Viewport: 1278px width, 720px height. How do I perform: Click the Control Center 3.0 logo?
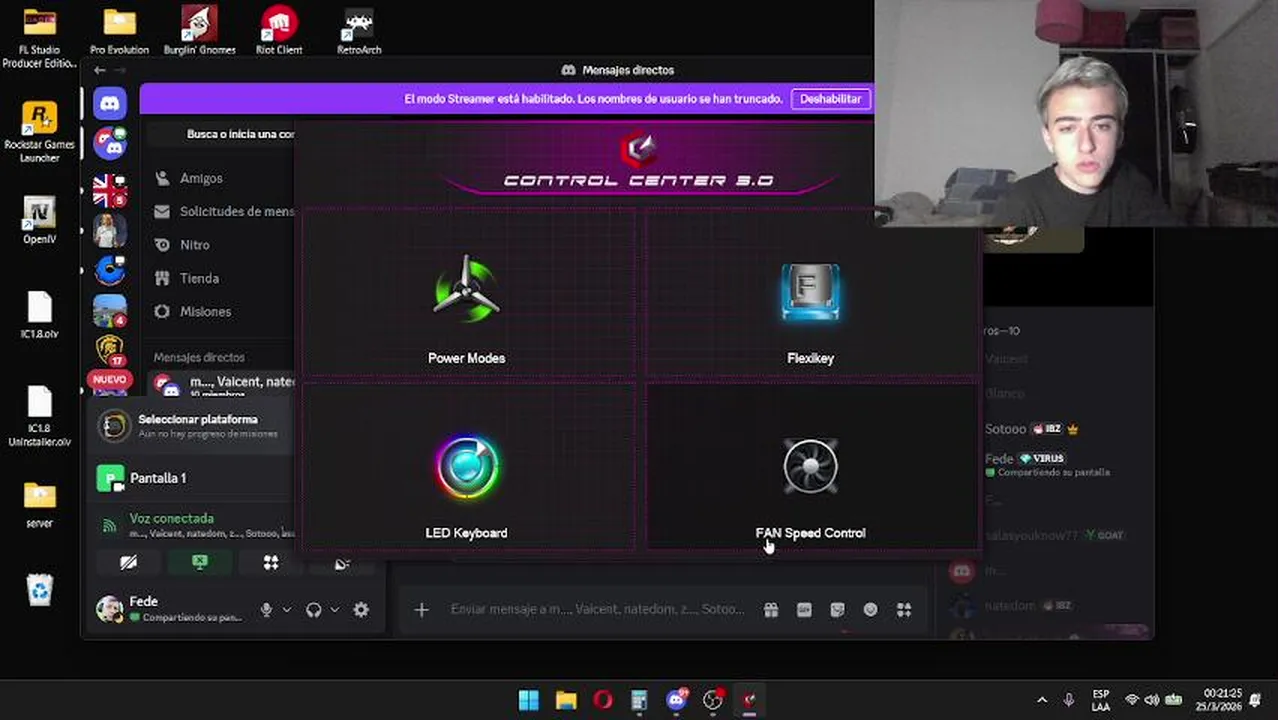click(639, 150)
